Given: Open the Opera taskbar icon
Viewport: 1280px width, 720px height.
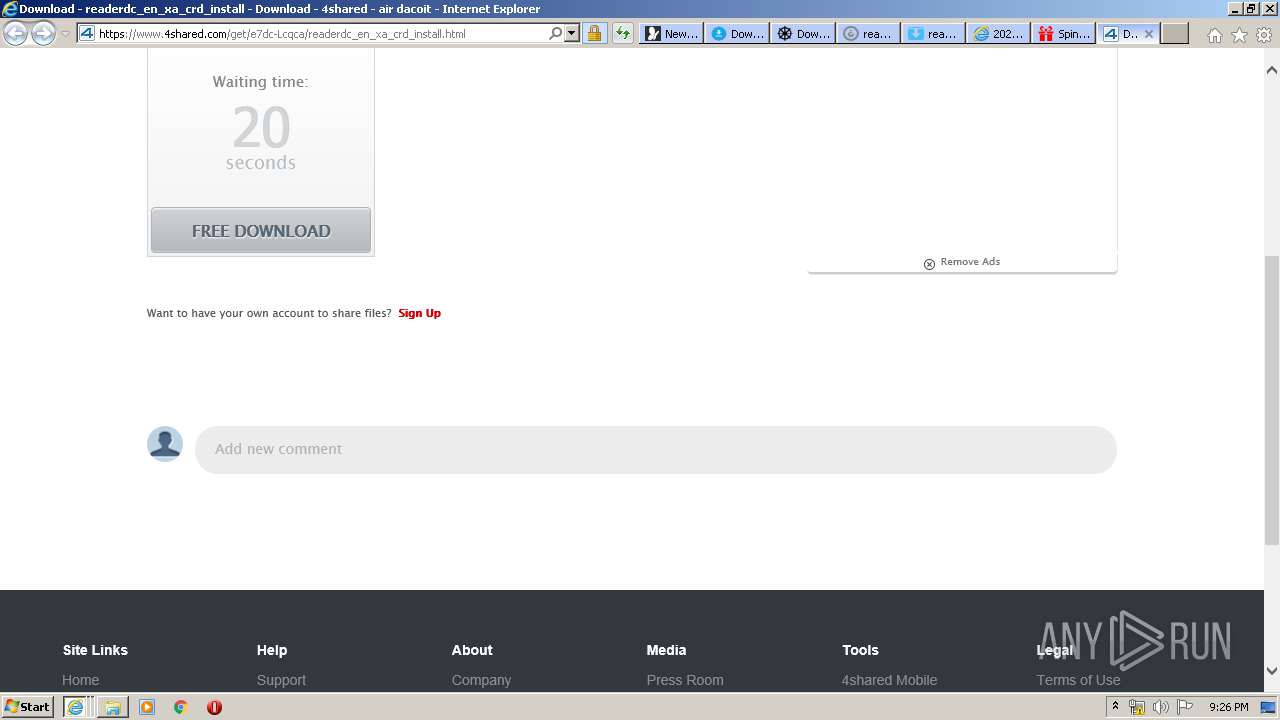Looking at the screenshot, I should [x=214, y=707].
